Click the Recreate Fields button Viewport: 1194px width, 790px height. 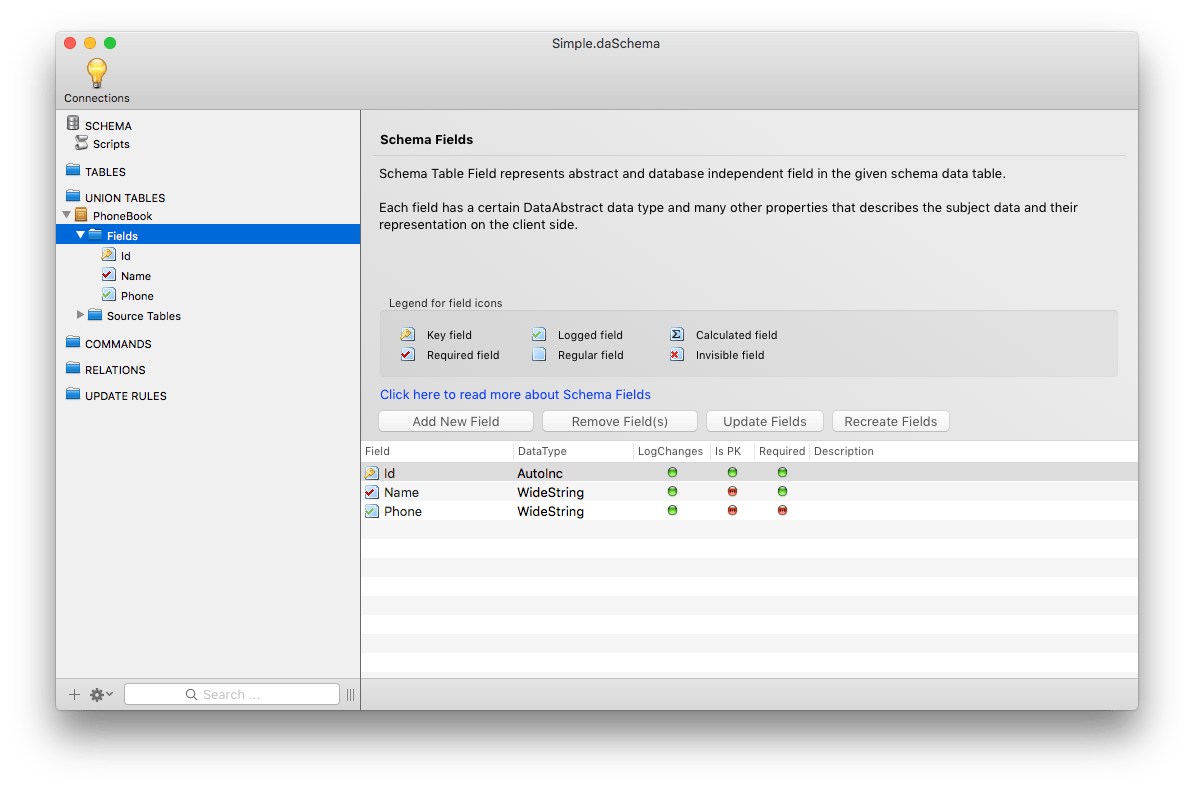pyautogui.click(x=891, y=421)
